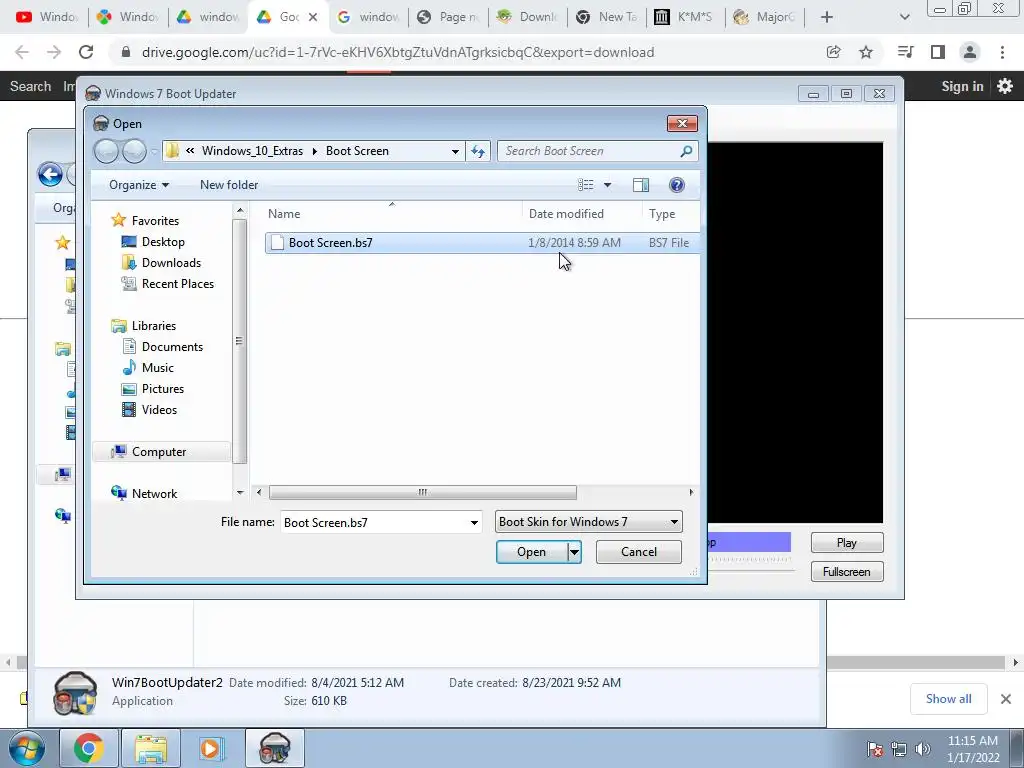Open the Boot Skin for Windows 7 filter dropdown
Image resolution: width=1024 pixels, height=768 pixels.
click(x=588, y=522)
